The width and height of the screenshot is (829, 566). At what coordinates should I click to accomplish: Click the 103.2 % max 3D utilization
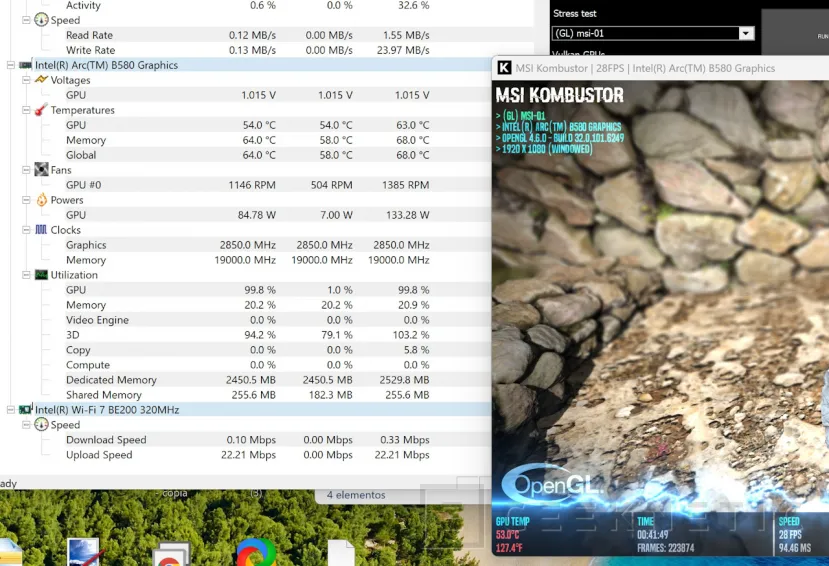click(410, 335)
